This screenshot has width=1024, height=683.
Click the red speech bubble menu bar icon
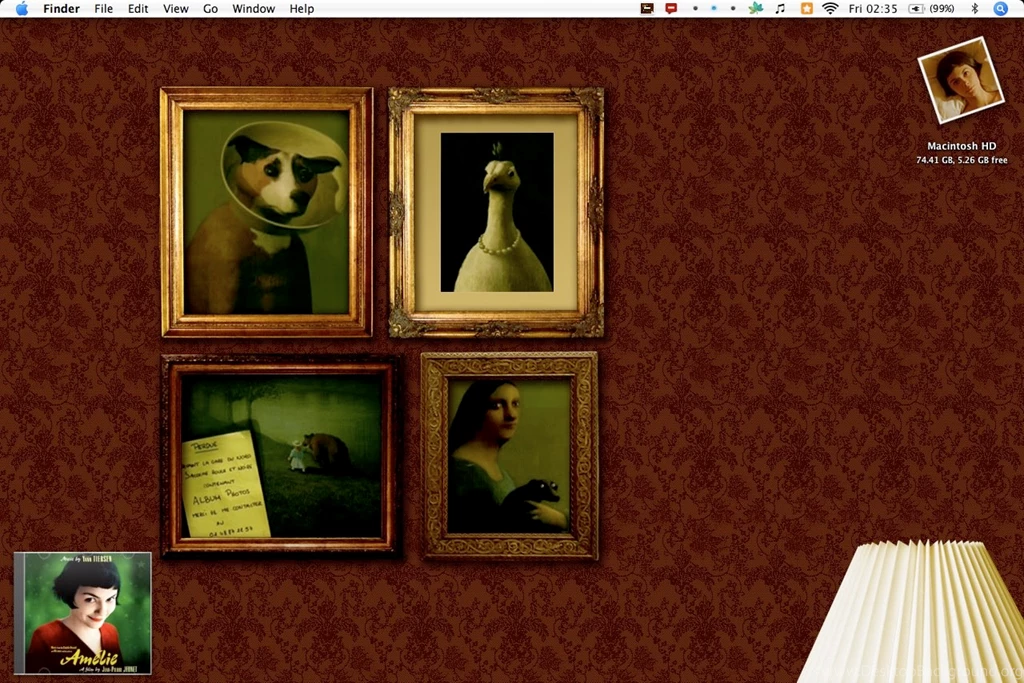pyautogui.click(x=671, y=8)
